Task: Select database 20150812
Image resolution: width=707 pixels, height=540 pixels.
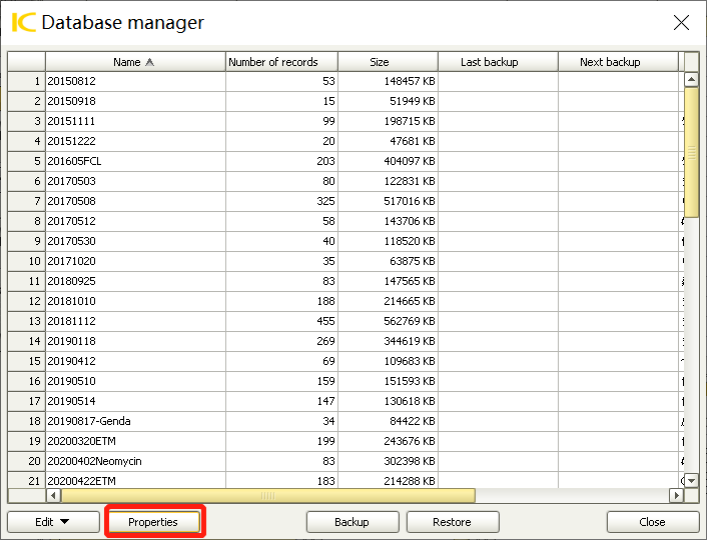Action: point(135,81)
